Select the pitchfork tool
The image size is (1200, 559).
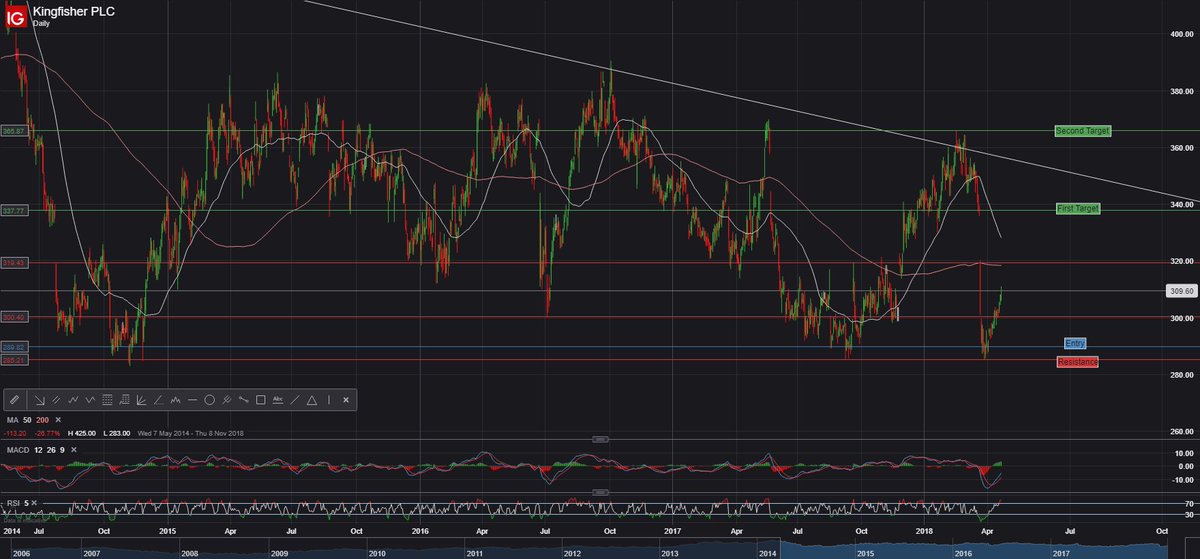click(227, 400)
